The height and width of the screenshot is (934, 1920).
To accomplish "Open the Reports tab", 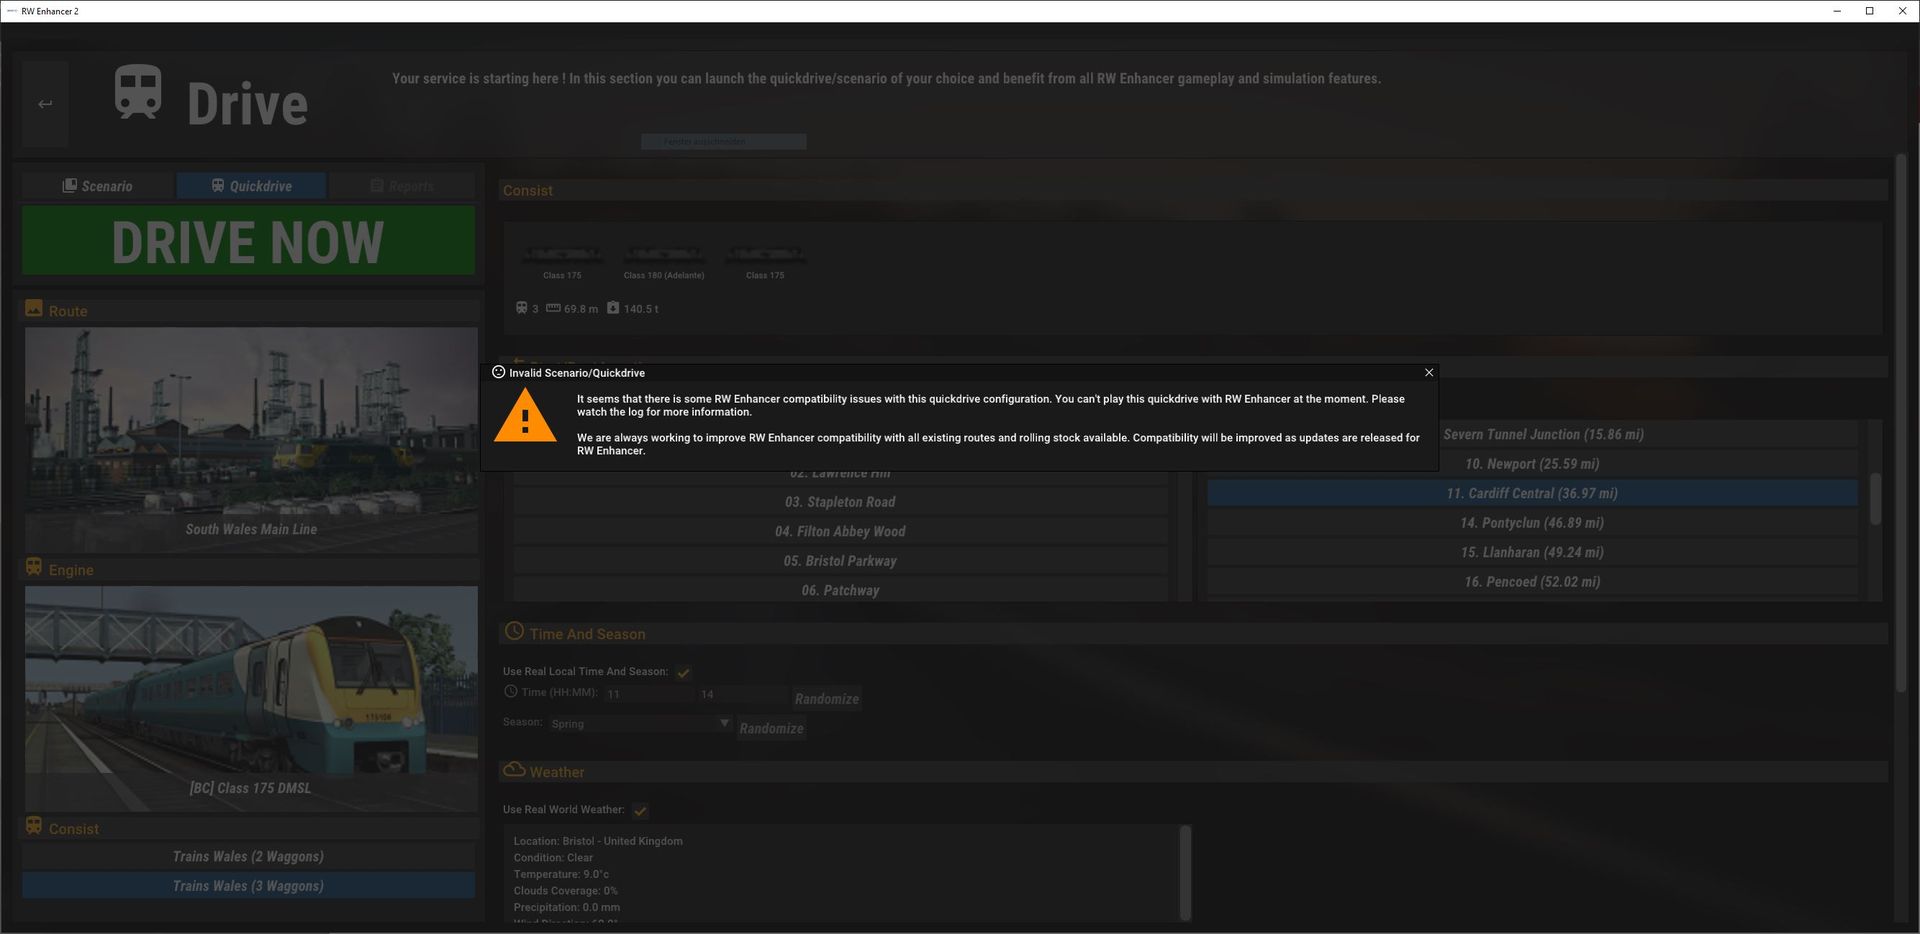I will [x=402, y=186].
